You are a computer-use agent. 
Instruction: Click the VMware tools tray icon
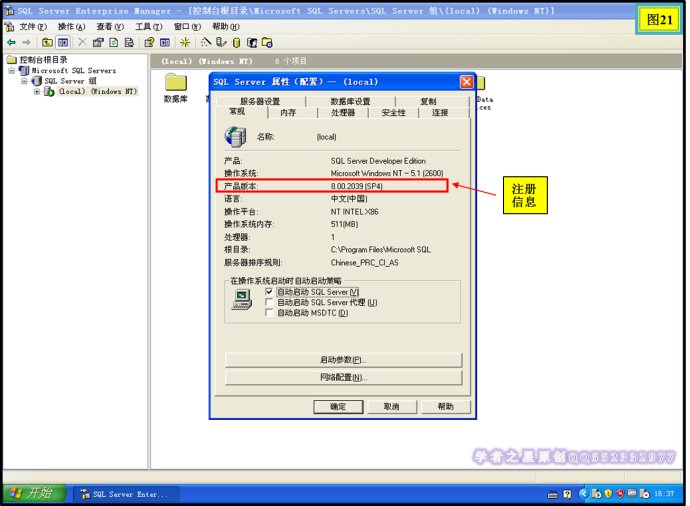point(632,493)
